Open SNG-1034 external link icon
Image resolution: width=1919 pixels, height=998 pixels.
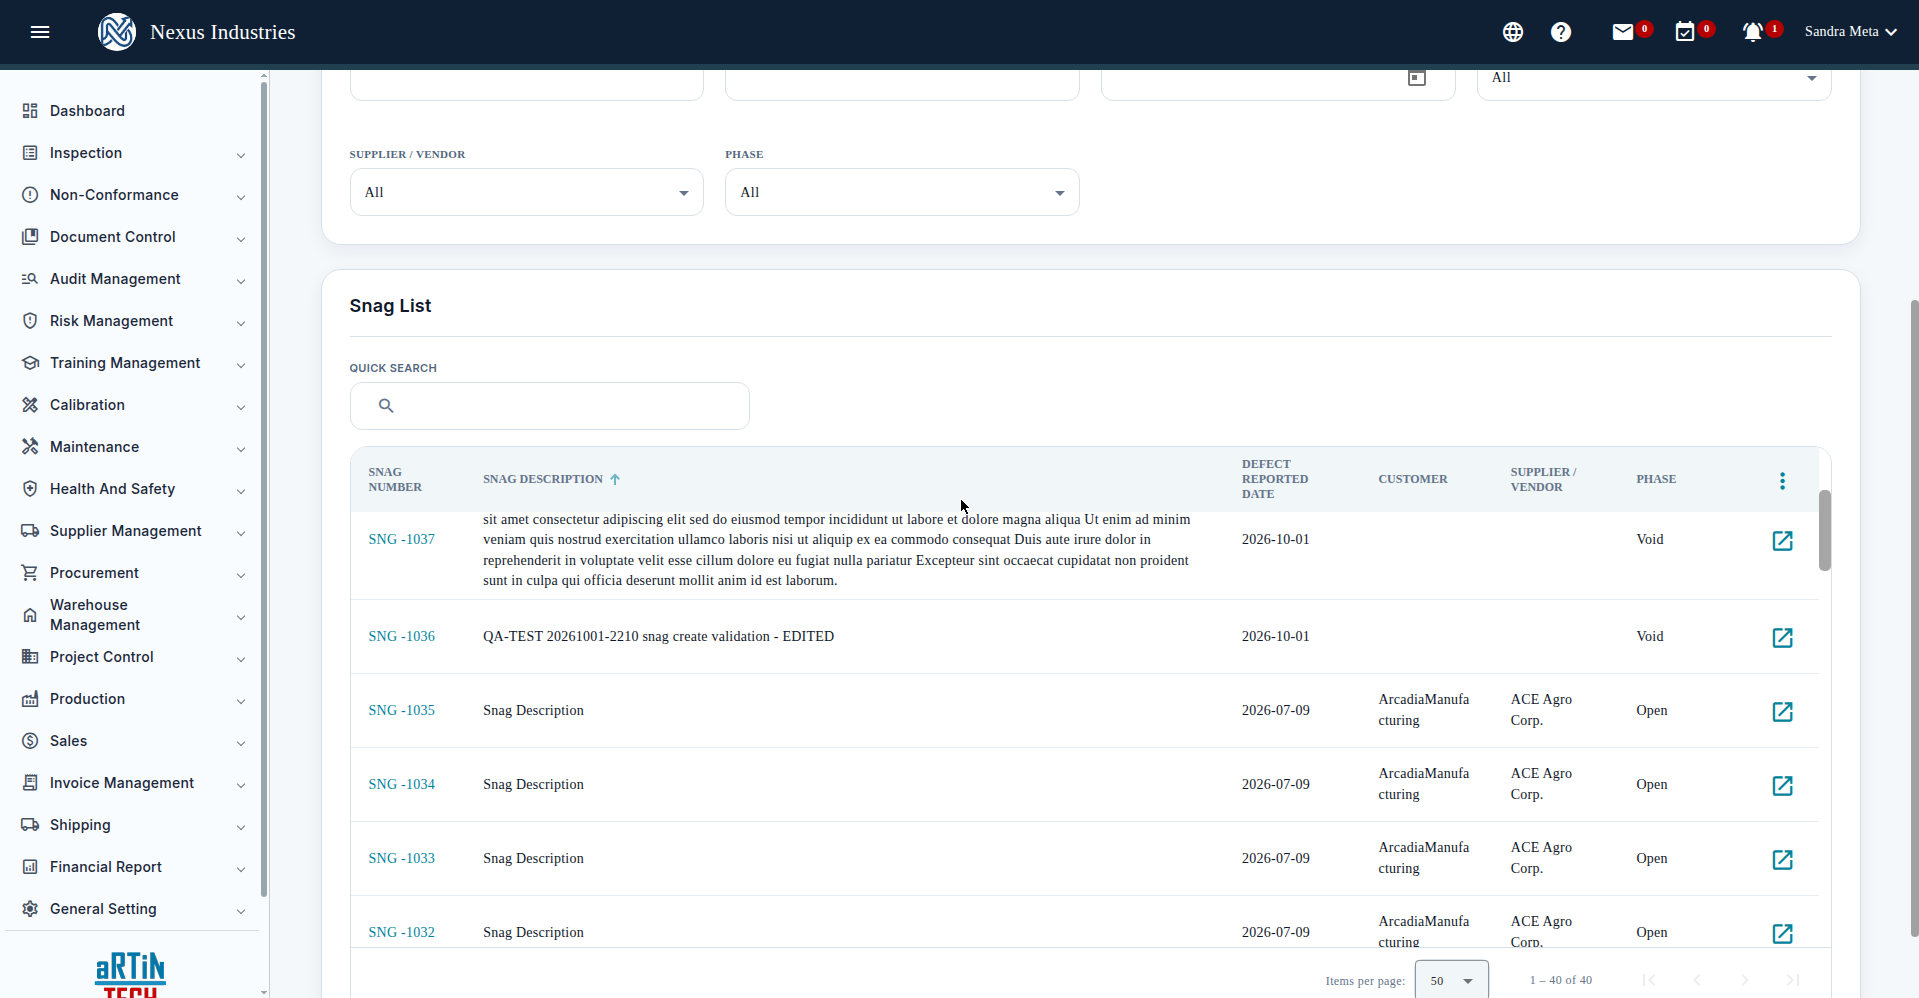1782,786
